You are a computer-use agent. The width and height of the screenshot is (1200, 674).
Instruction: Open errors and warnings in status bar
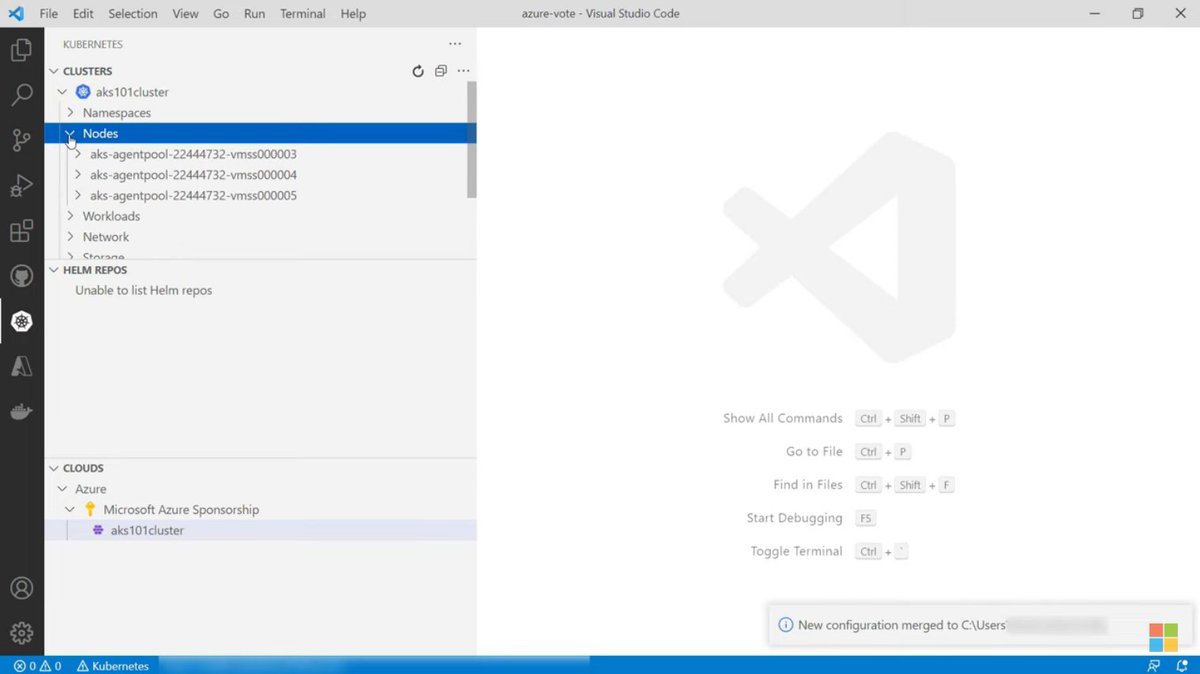coord(37,666)
